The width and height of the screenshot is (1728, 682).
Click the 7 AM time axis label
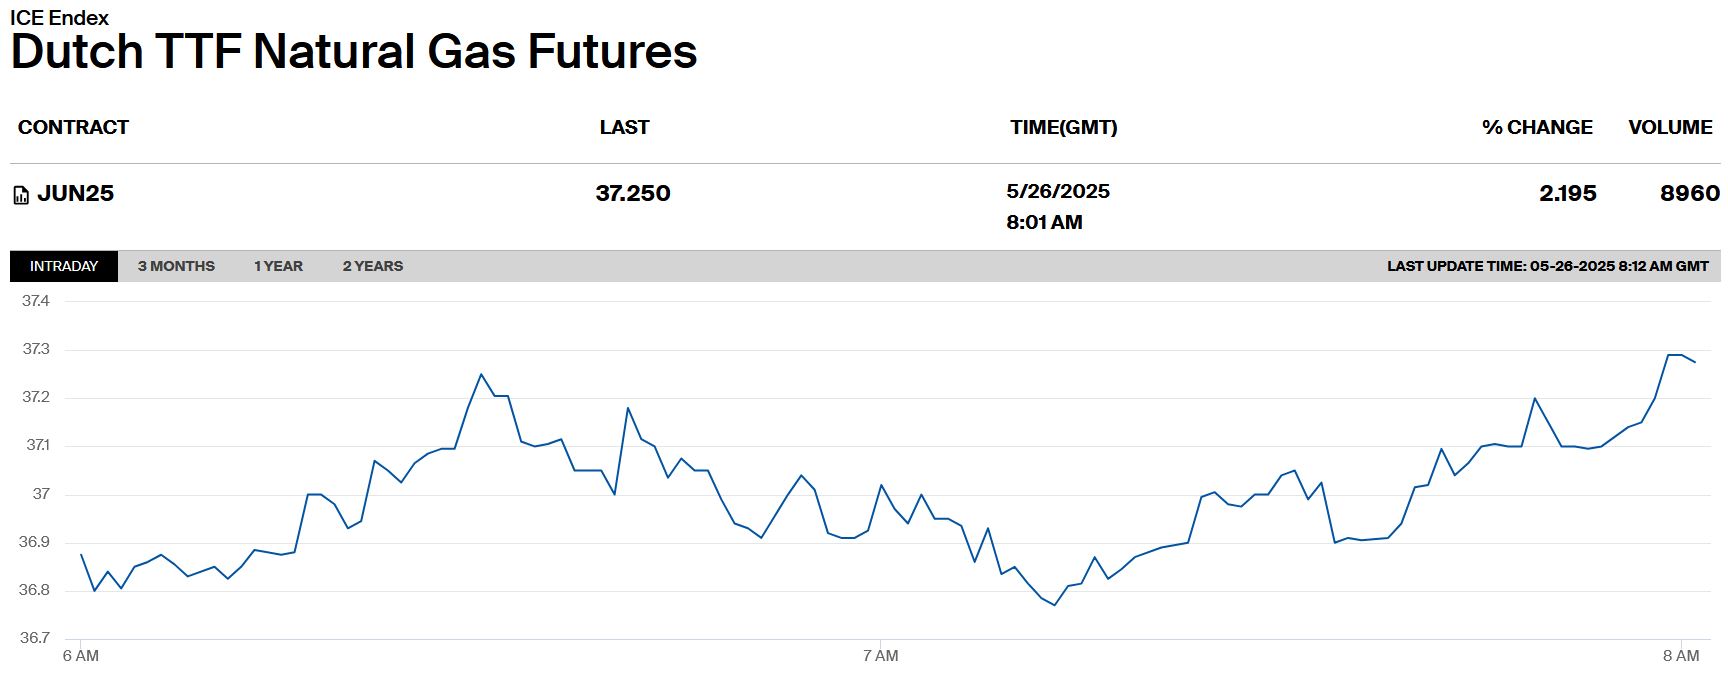point(880,656)
